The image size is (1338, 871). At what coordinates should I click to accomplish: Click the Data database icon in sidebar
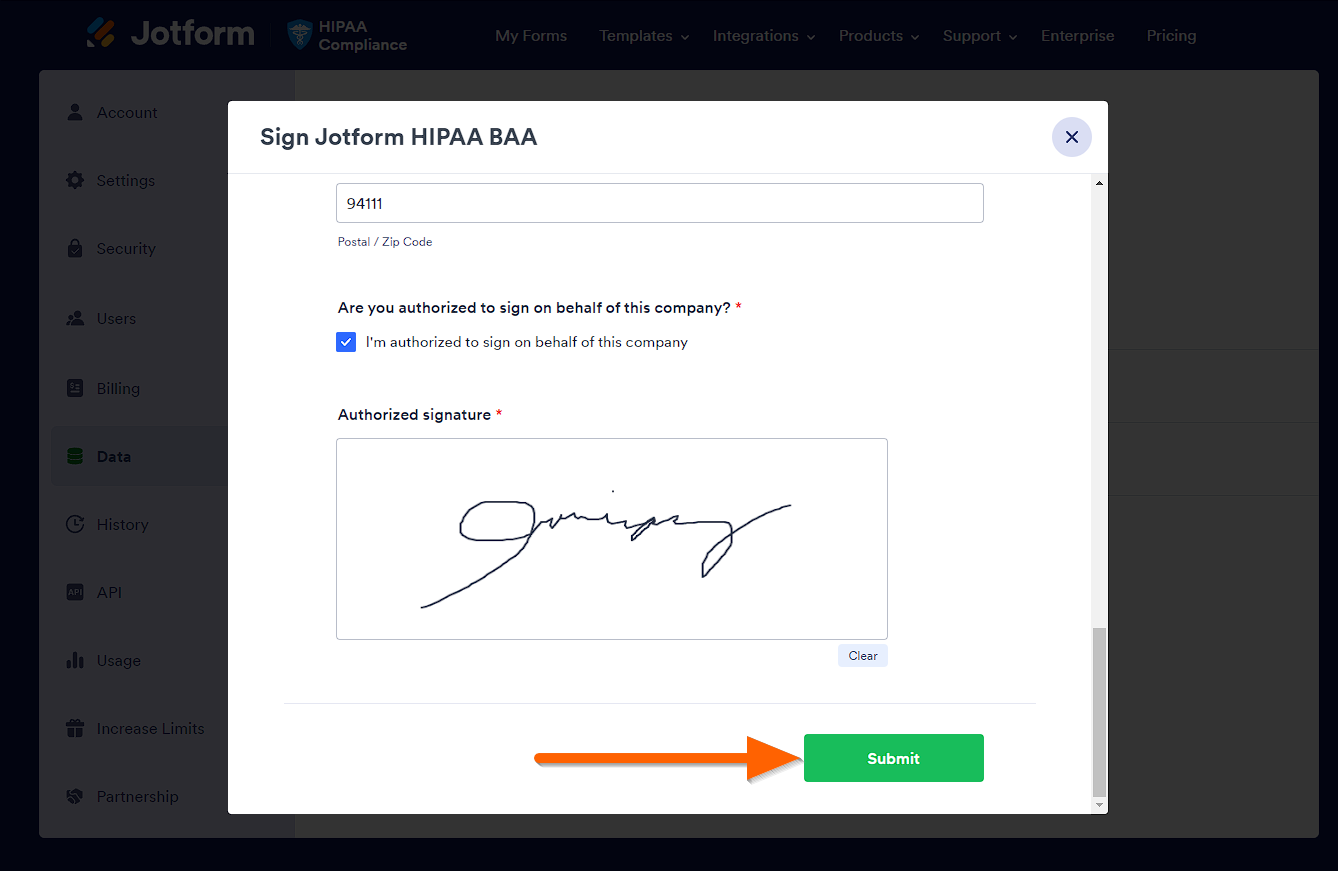[x=75, y=456]
